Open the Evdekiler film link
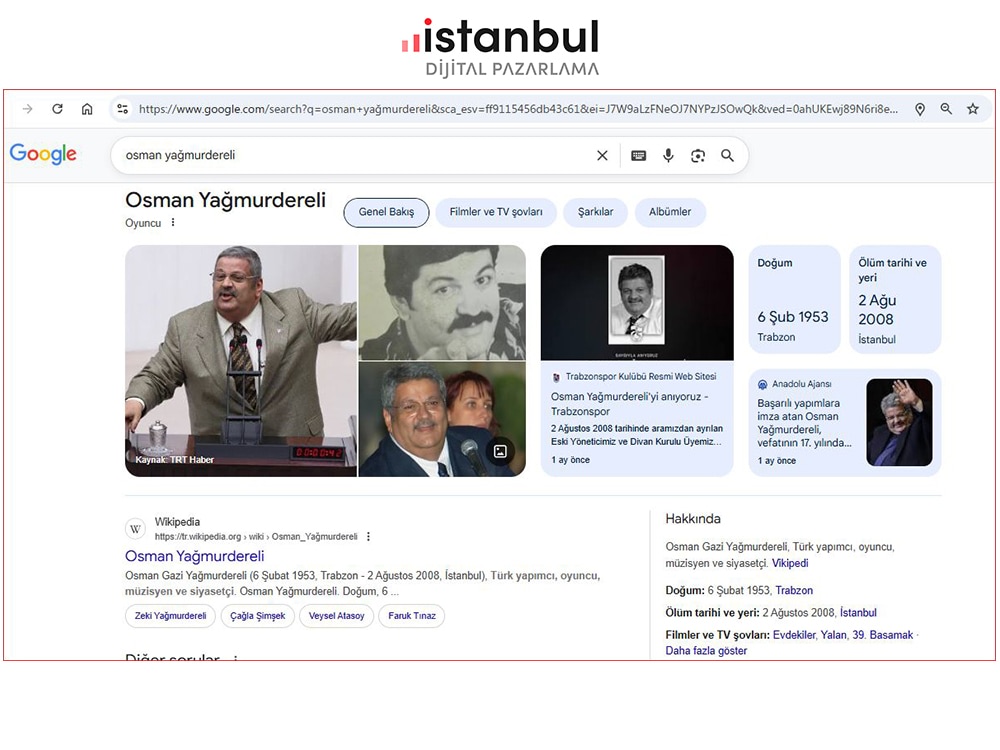1000x750 pixels. (x=794, y=635)
